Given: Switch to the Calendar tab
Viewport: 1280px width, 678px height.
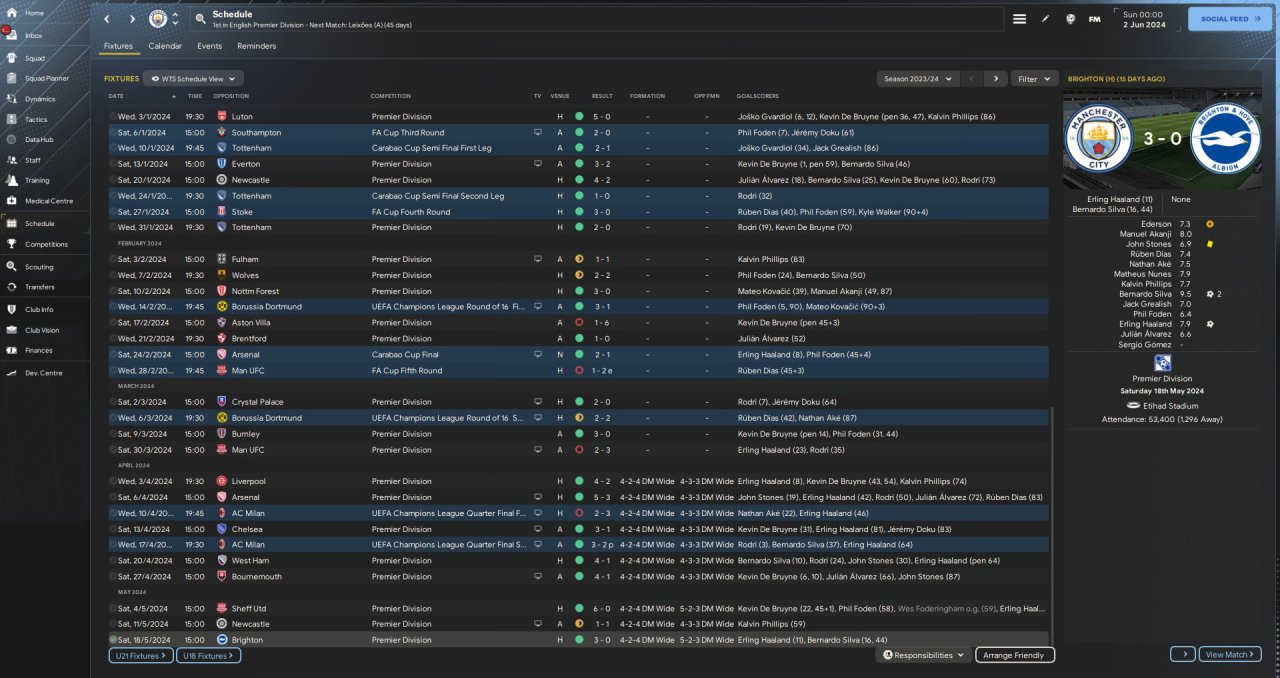Looking at the screenshot, I should 165,46.
